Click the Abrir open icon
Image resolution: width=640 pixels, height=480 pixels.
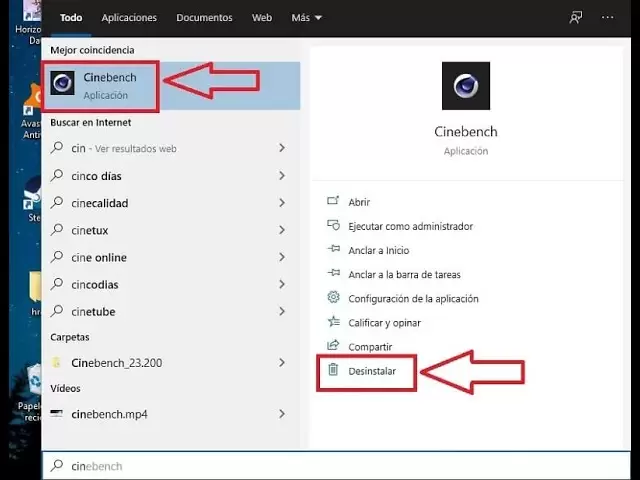(333, 201)
